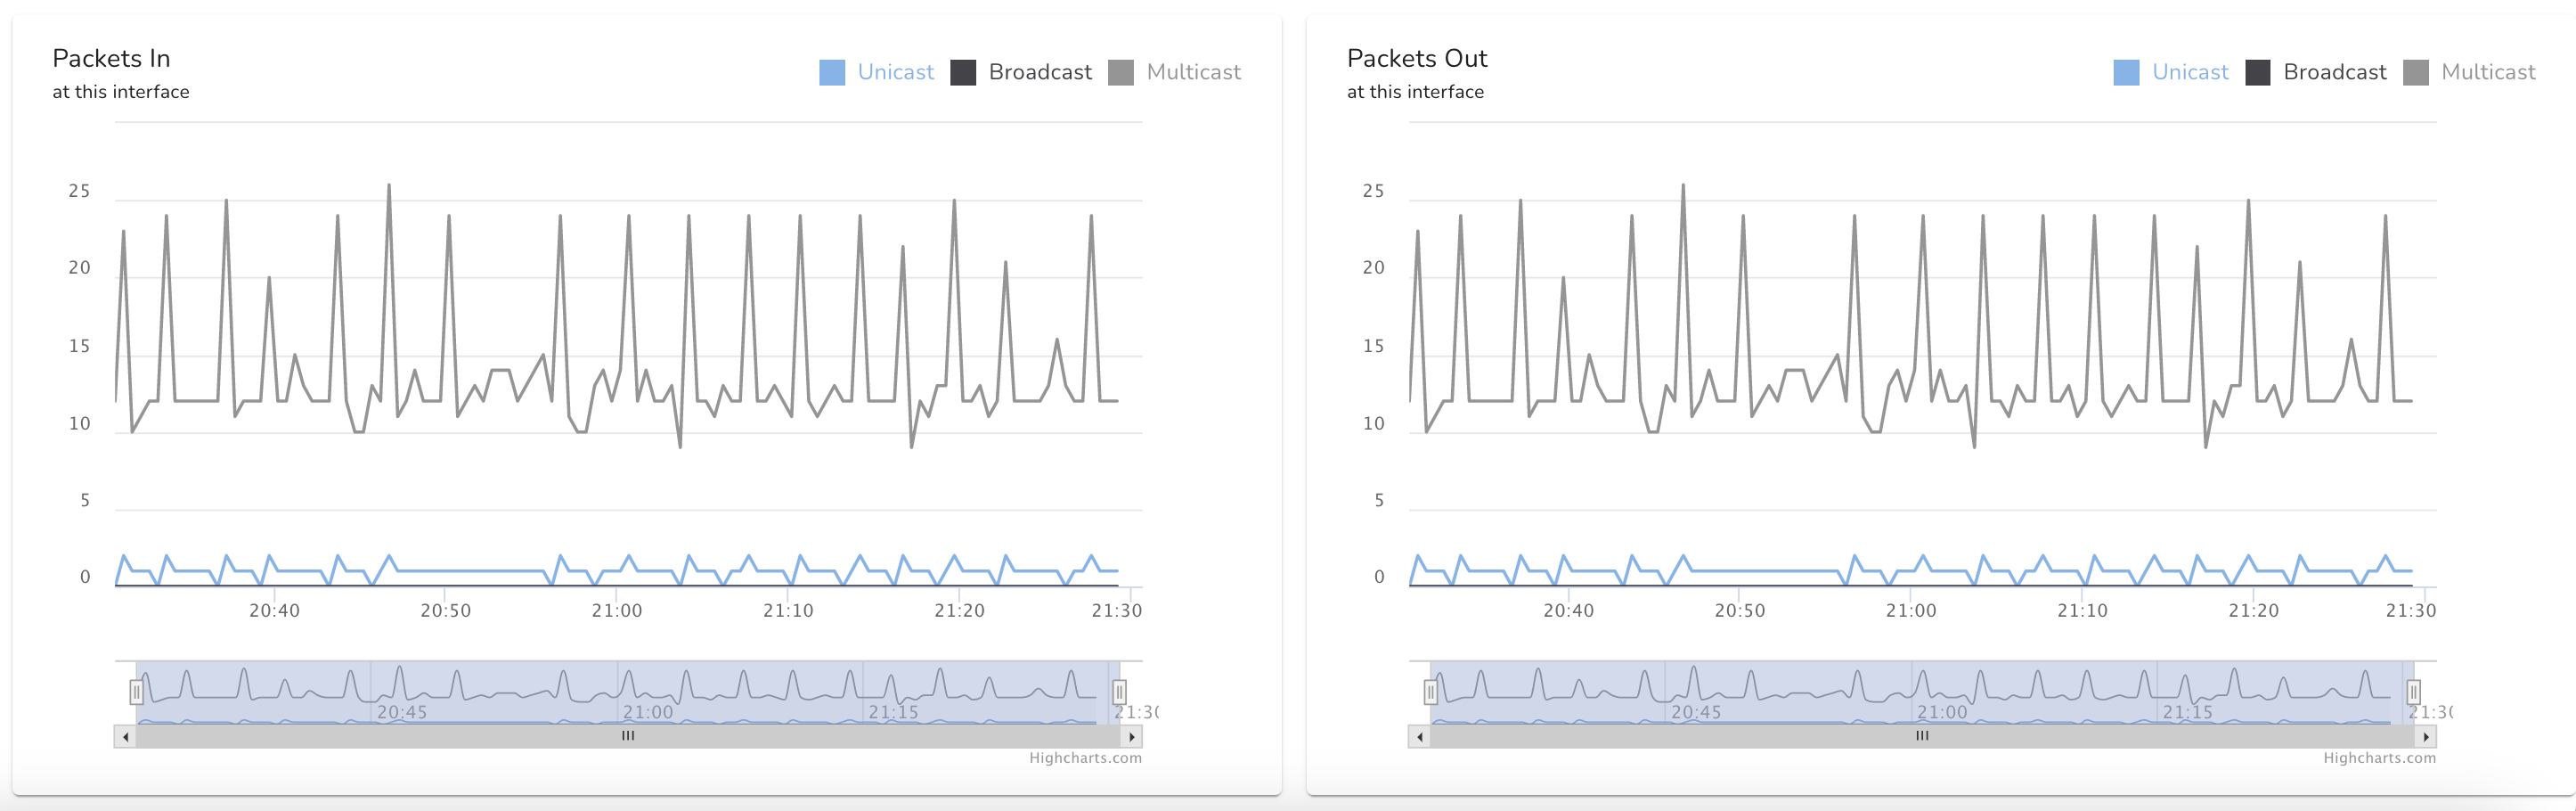
Task: Open Highcharts.com link under Packets Out chart
Action: (2379, 758)
